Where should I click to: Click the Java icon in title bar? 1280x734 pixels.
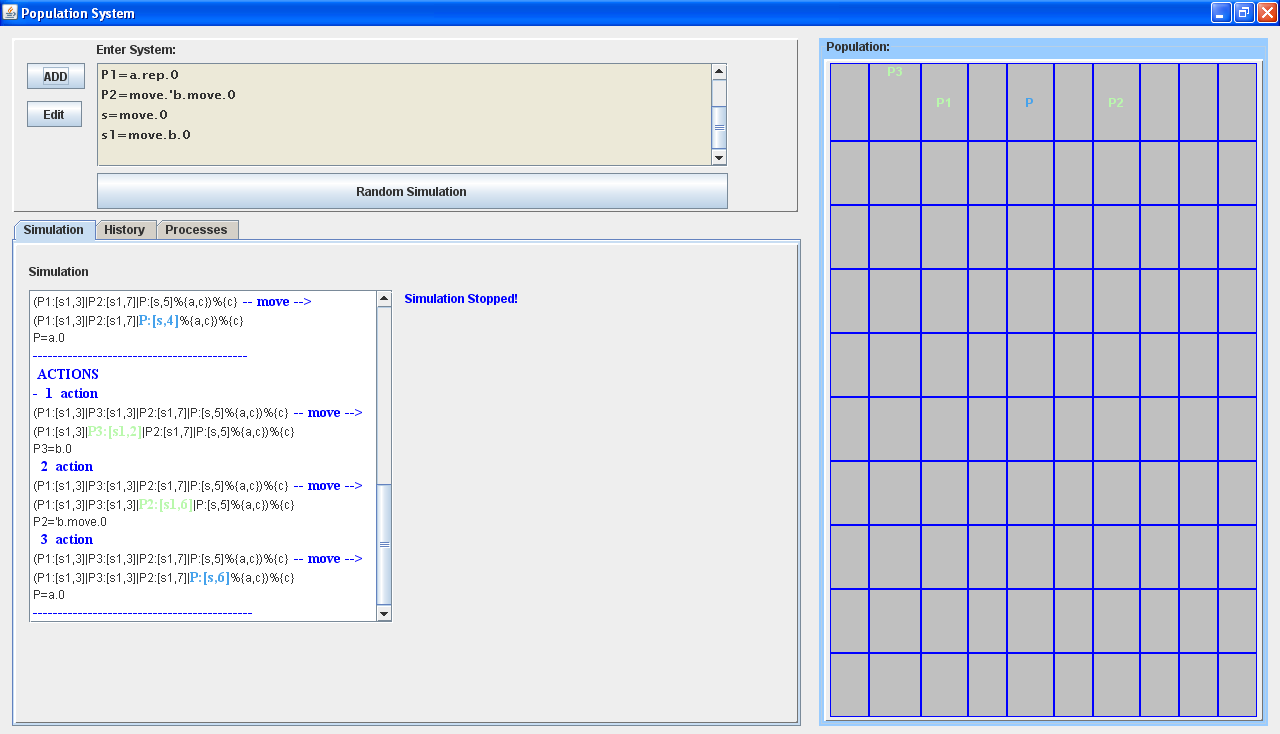[10, 13]
